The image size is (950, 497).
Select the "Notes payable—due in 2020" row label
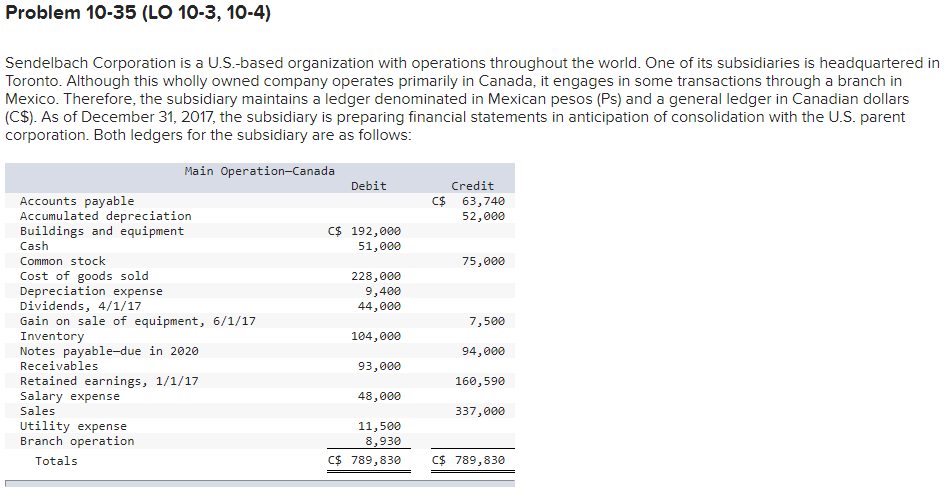(x=109, y=352)
